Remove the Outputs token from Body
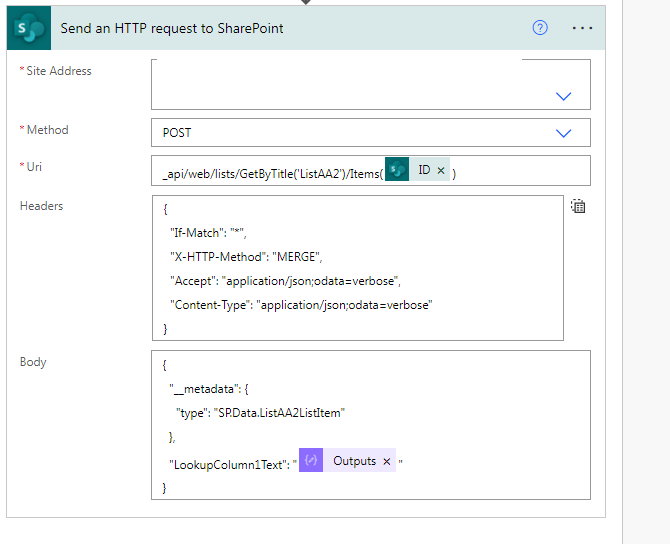670x544 pixels. 387,462
